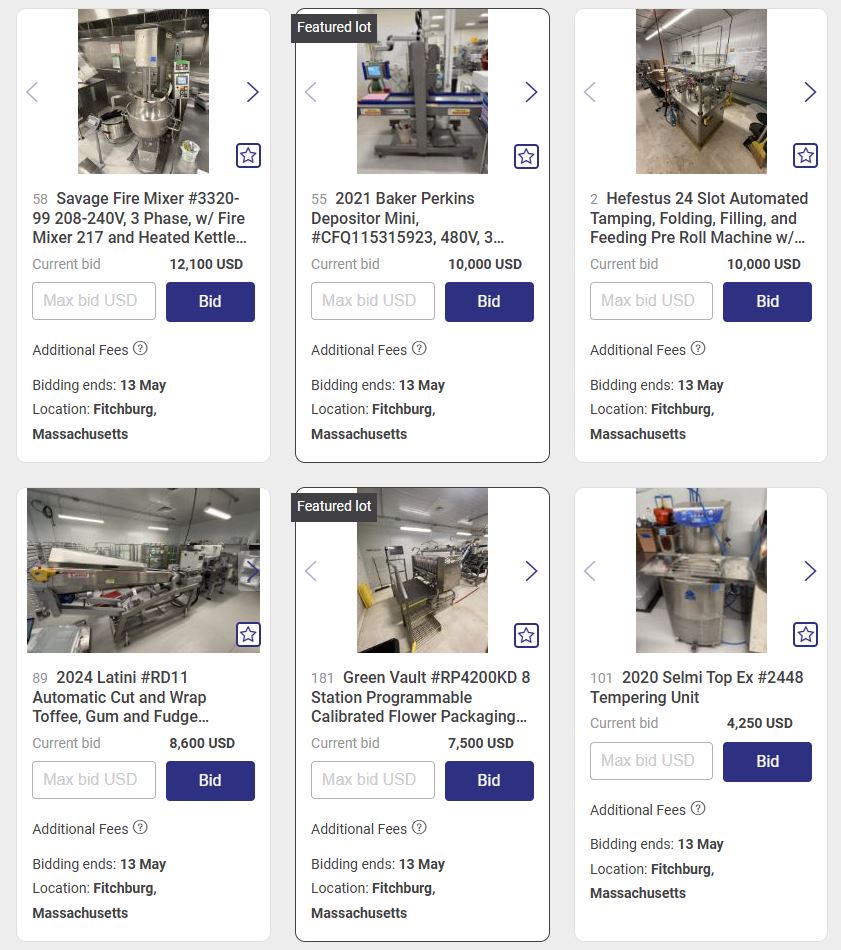Show Additional Fees info for Savage Fire Mixer
The width and height of the screenshot is (841, 950).
pyautogui.click(x=141, y=348)
